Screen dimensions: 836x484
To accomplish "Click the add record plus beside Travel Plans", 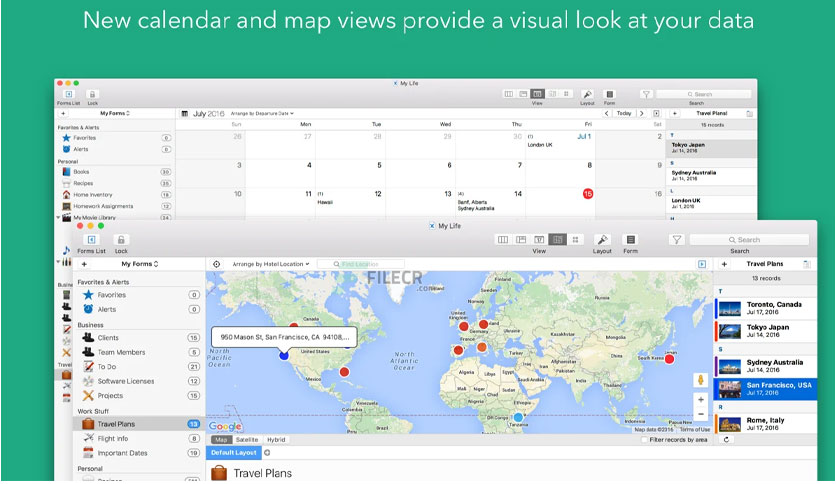I will pyautogui.click(x=724, y=264).
